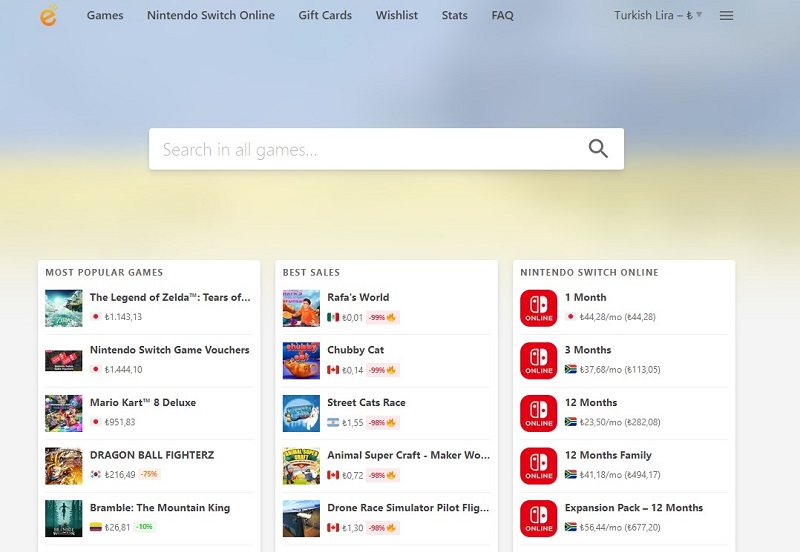Click the 3 Months Switch Online icon

pyautogui.click(x=539, y=361)
